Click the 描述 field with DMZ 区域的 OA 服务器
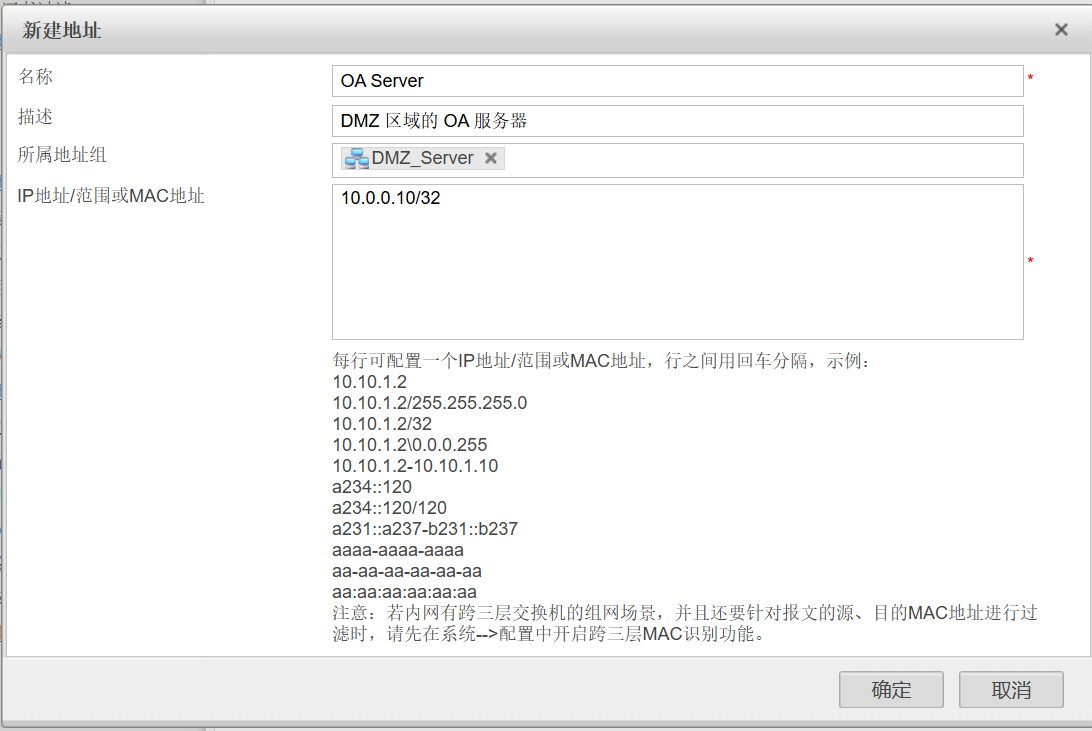Image resolution: width=1092 pixels, height=731 pixels. [x=678, y=121]
